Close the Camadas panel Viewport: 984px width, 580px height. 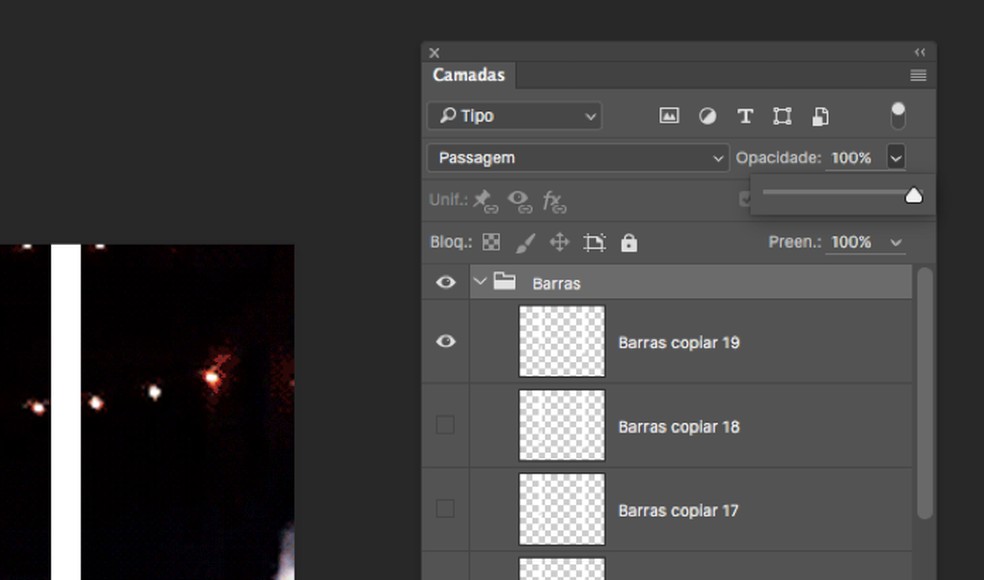434,53
